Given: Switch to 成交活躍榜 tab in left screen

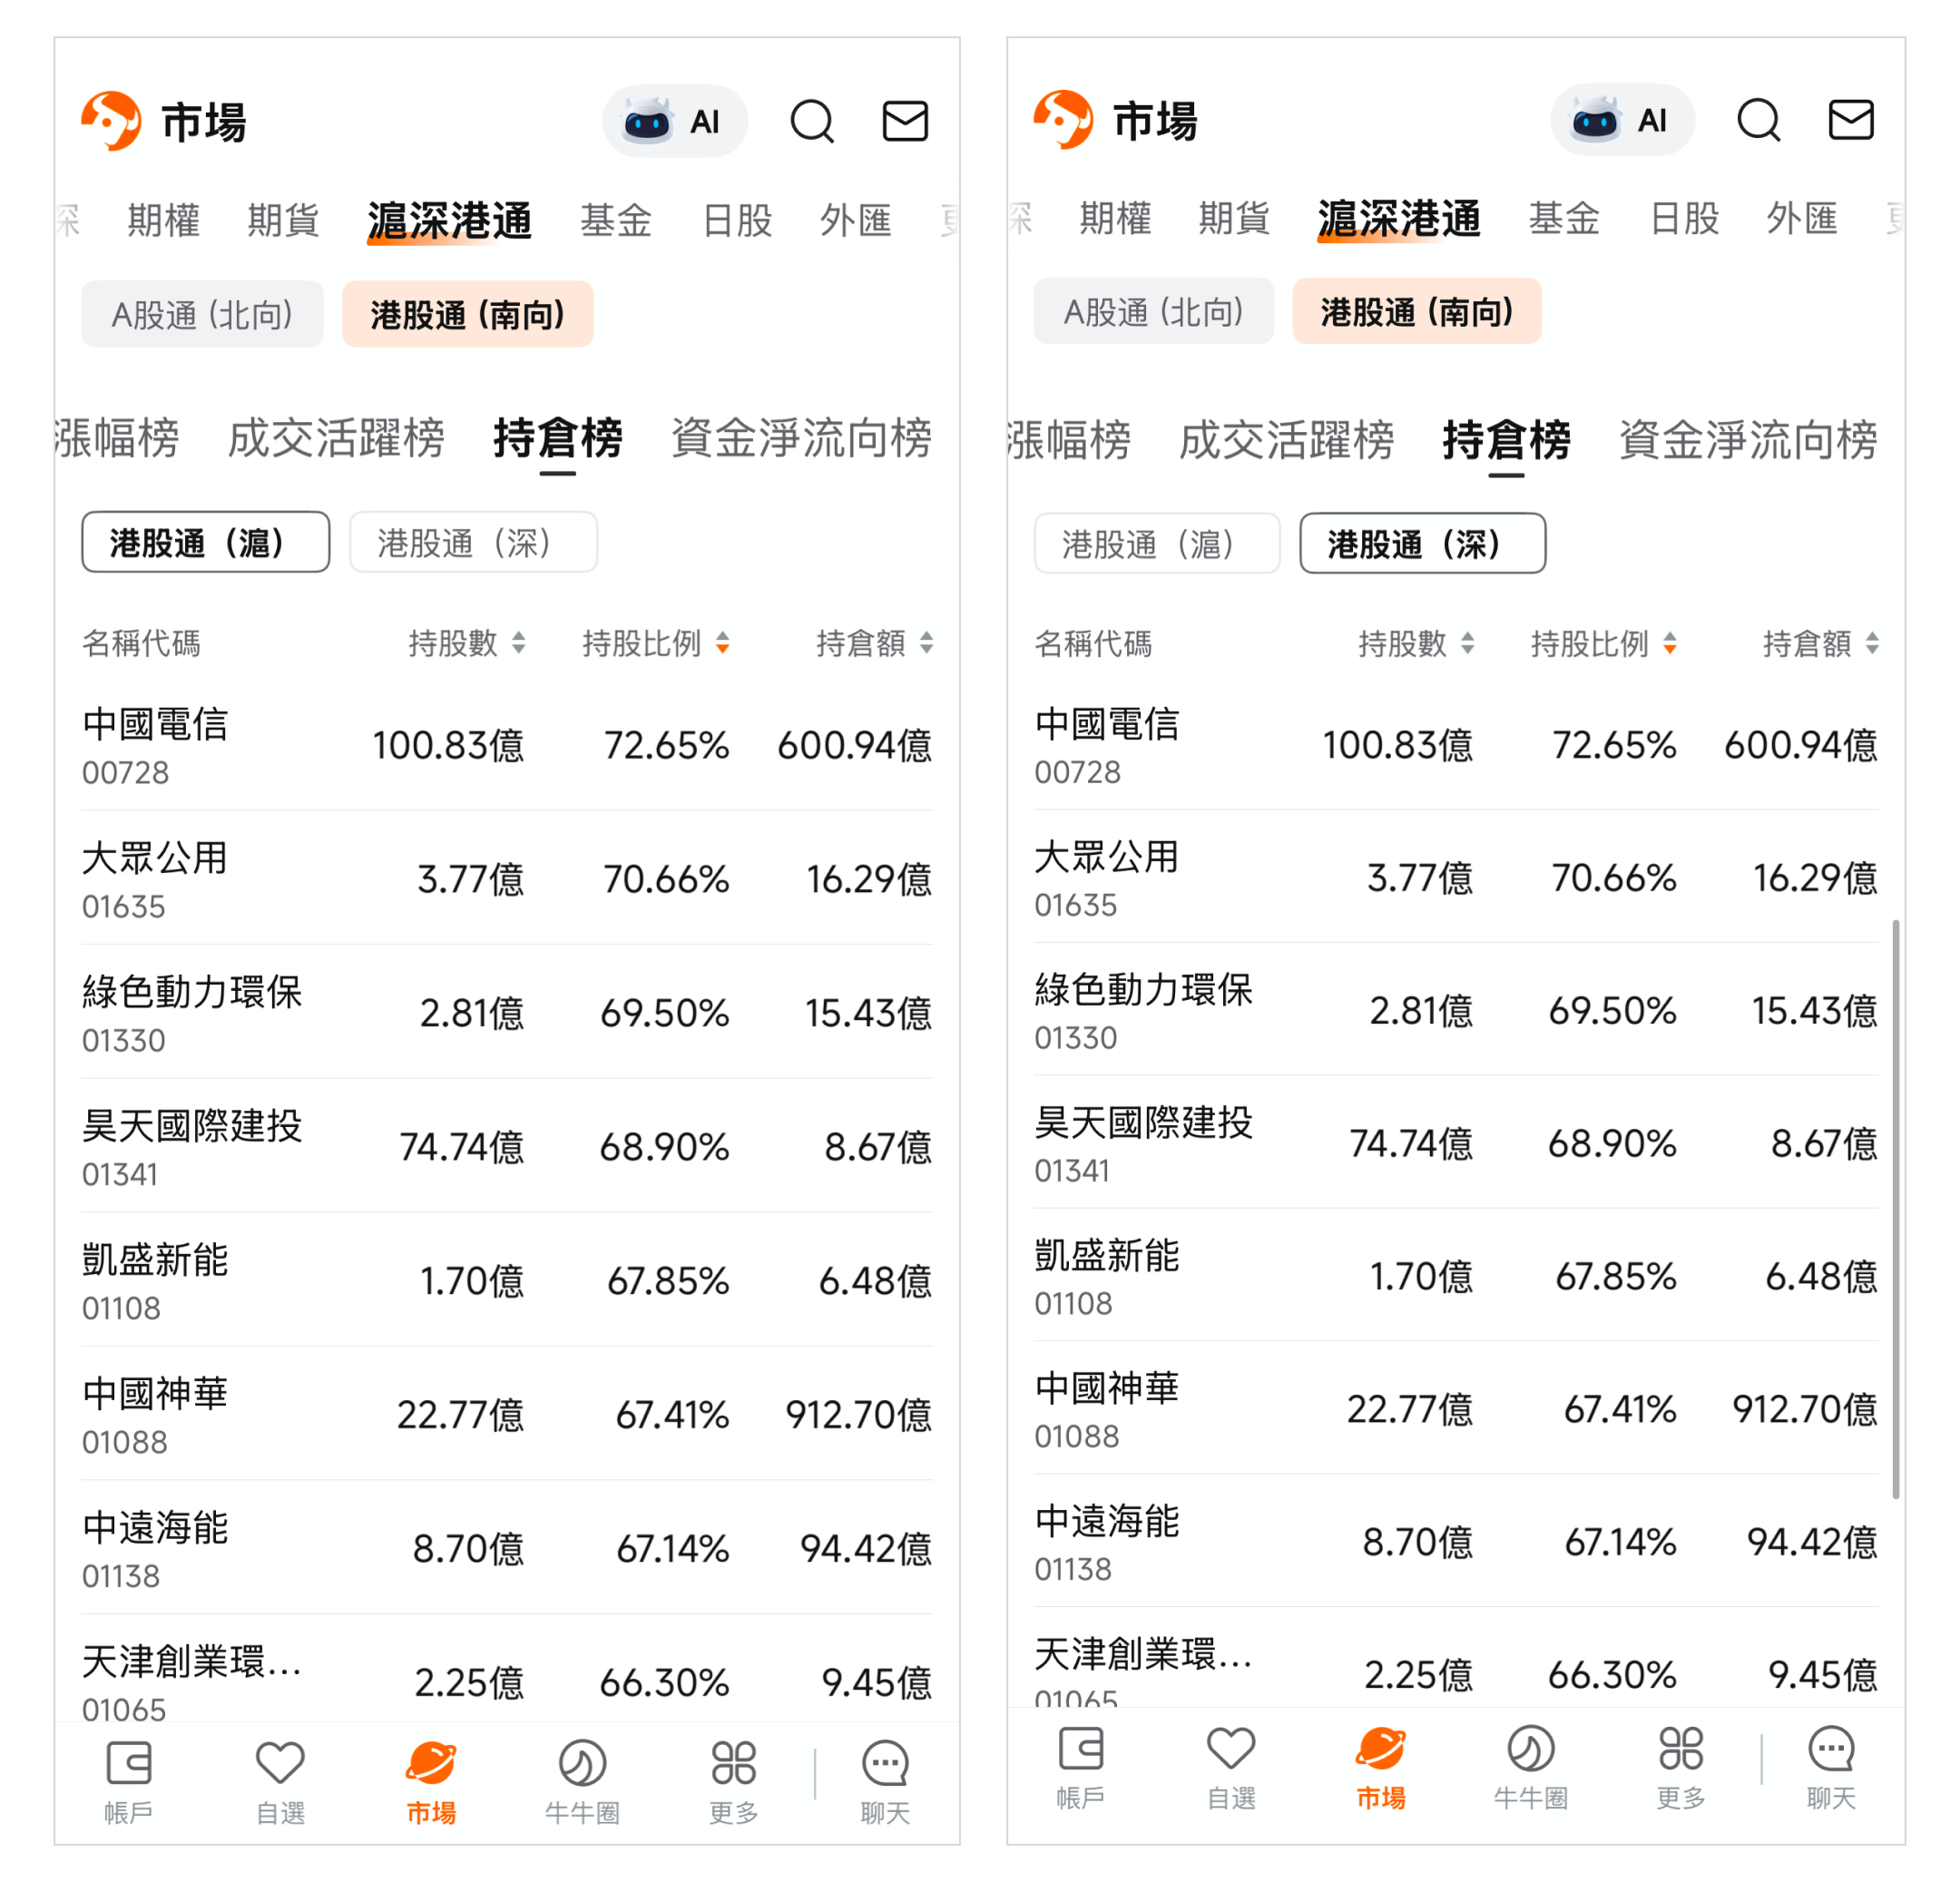Looking at the screenshot, I should click(x=336, y=438).
